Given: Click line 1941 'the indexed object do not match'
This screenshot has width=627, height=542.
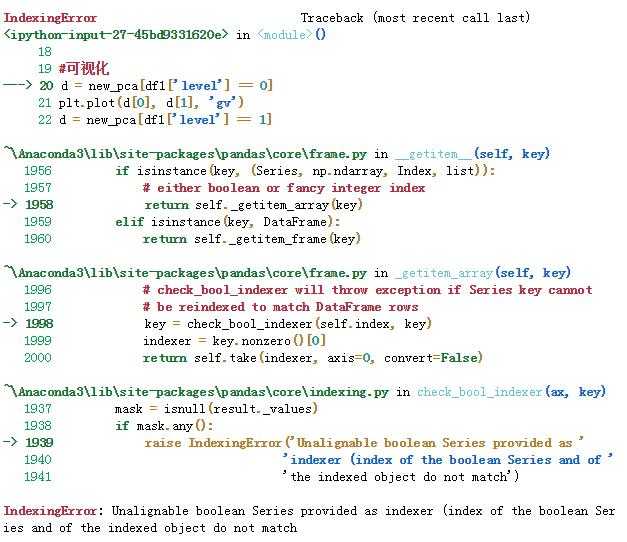Looking at the screenshot, I should point(400,477).
